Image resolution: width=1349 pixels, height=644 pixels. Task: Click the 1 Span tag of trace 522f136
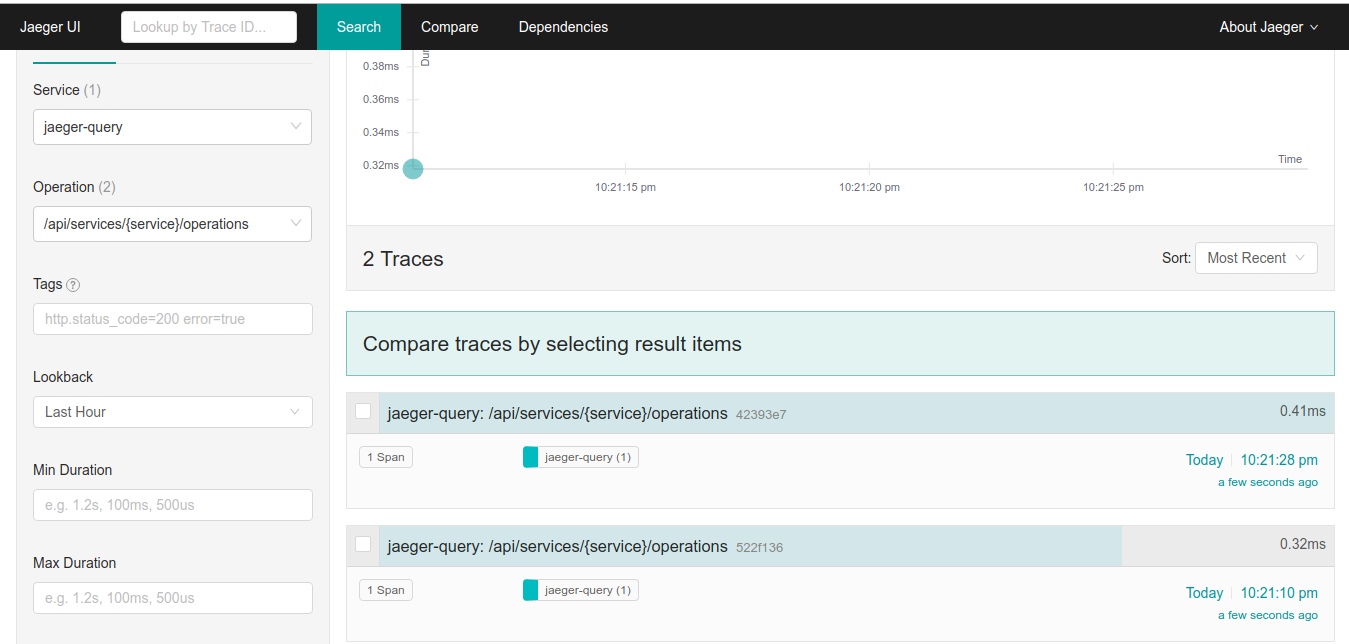pyautogui.click(x=386, y=590)
